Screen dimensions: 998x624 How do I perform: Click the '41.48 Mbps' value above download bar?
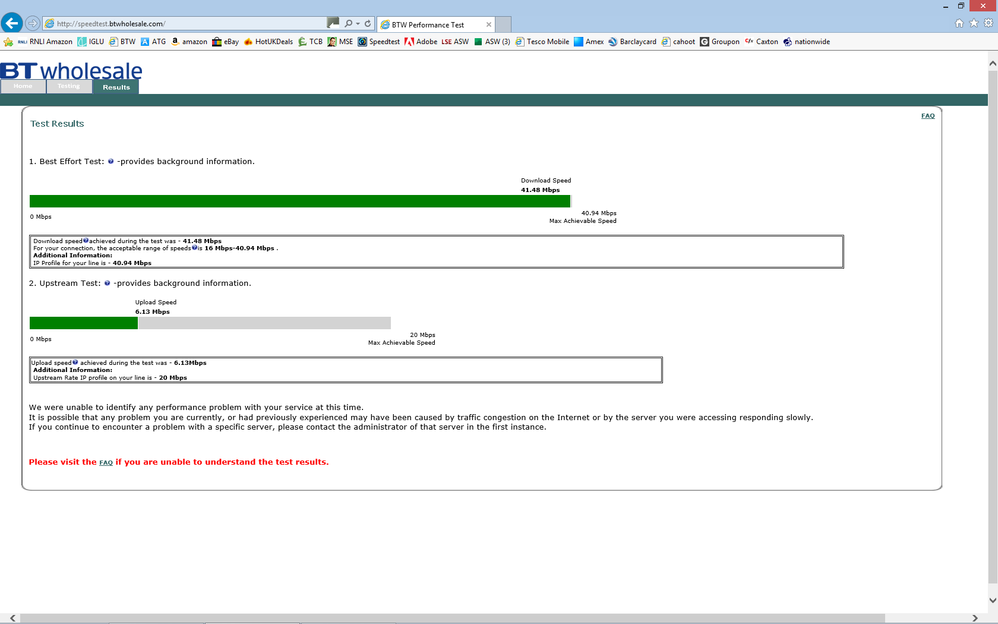click(540, 190)
